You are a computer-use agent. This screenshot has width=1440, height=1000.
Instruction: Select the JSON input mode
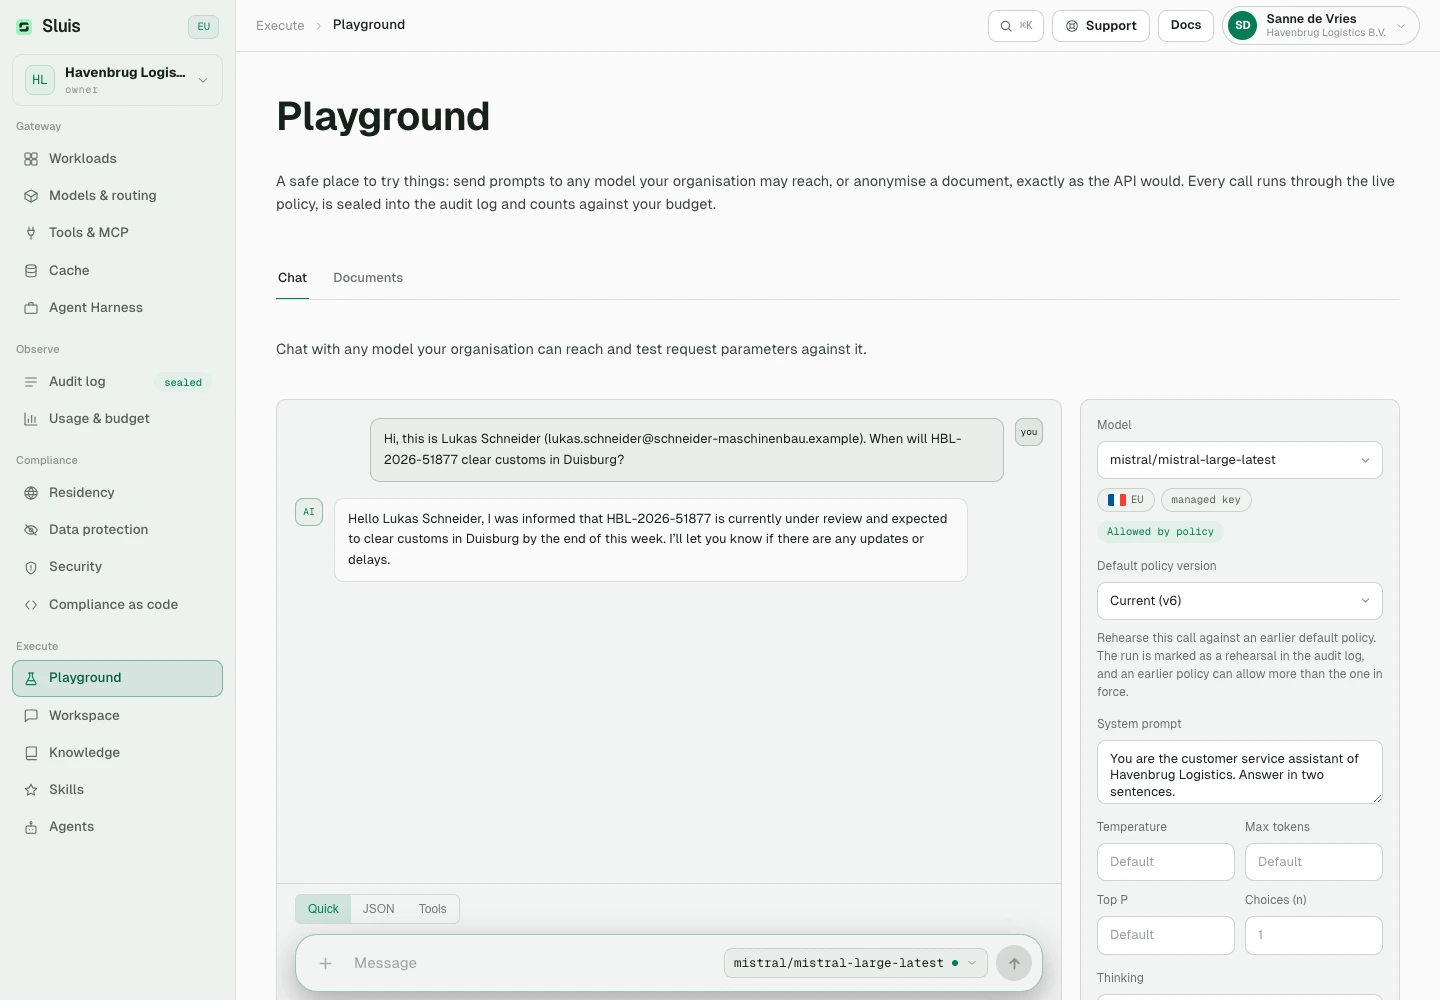(378, 909)
